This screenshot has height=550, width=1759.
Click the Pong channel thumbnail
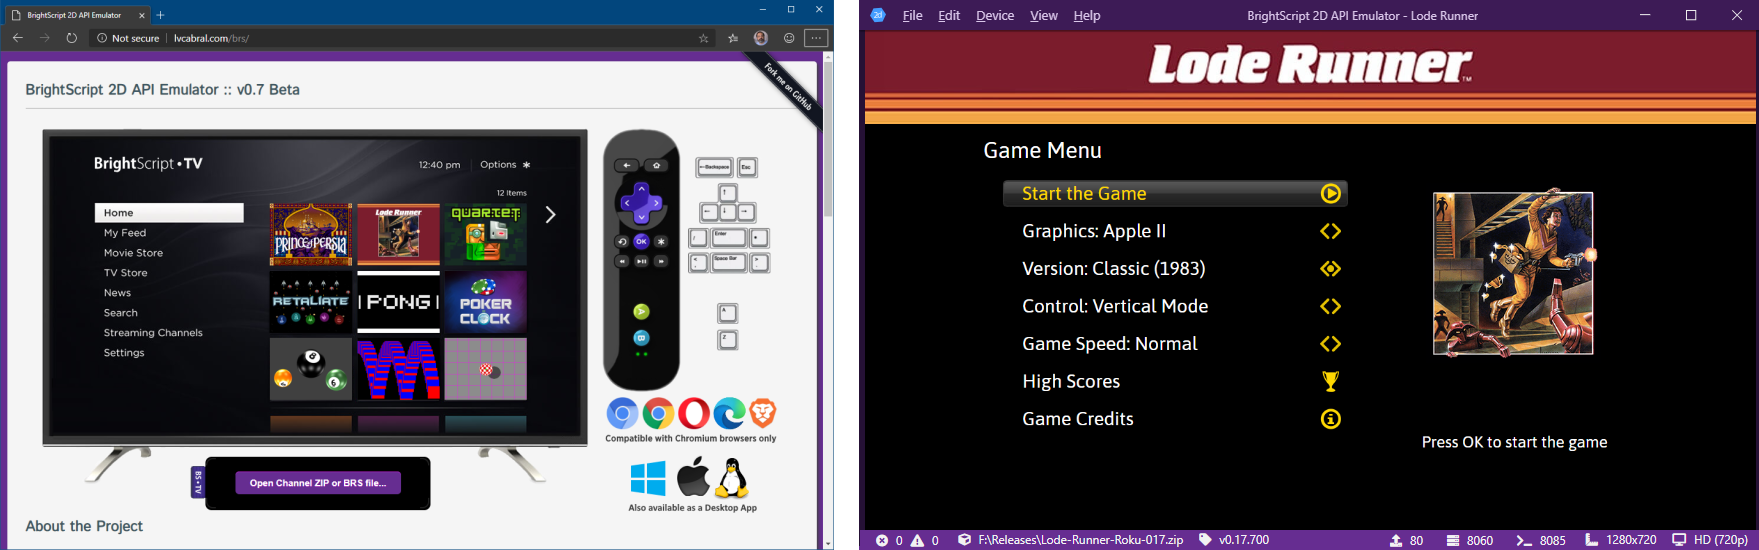(399, 301)
